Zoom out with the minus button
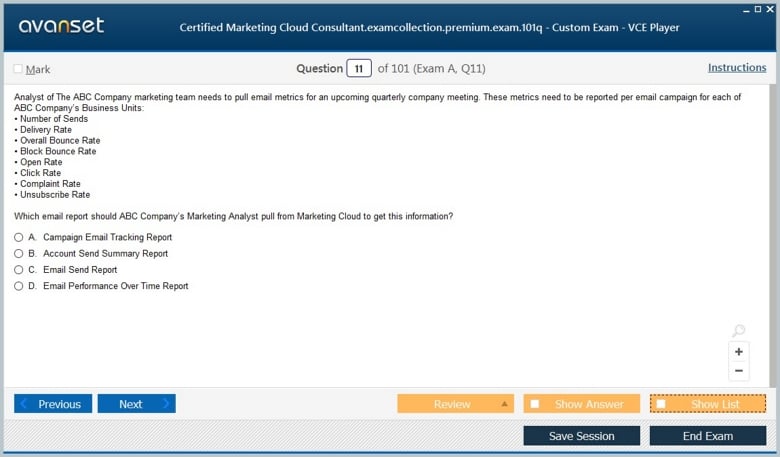This screenshot has width=780, height=457. click(x=738, y=371)
